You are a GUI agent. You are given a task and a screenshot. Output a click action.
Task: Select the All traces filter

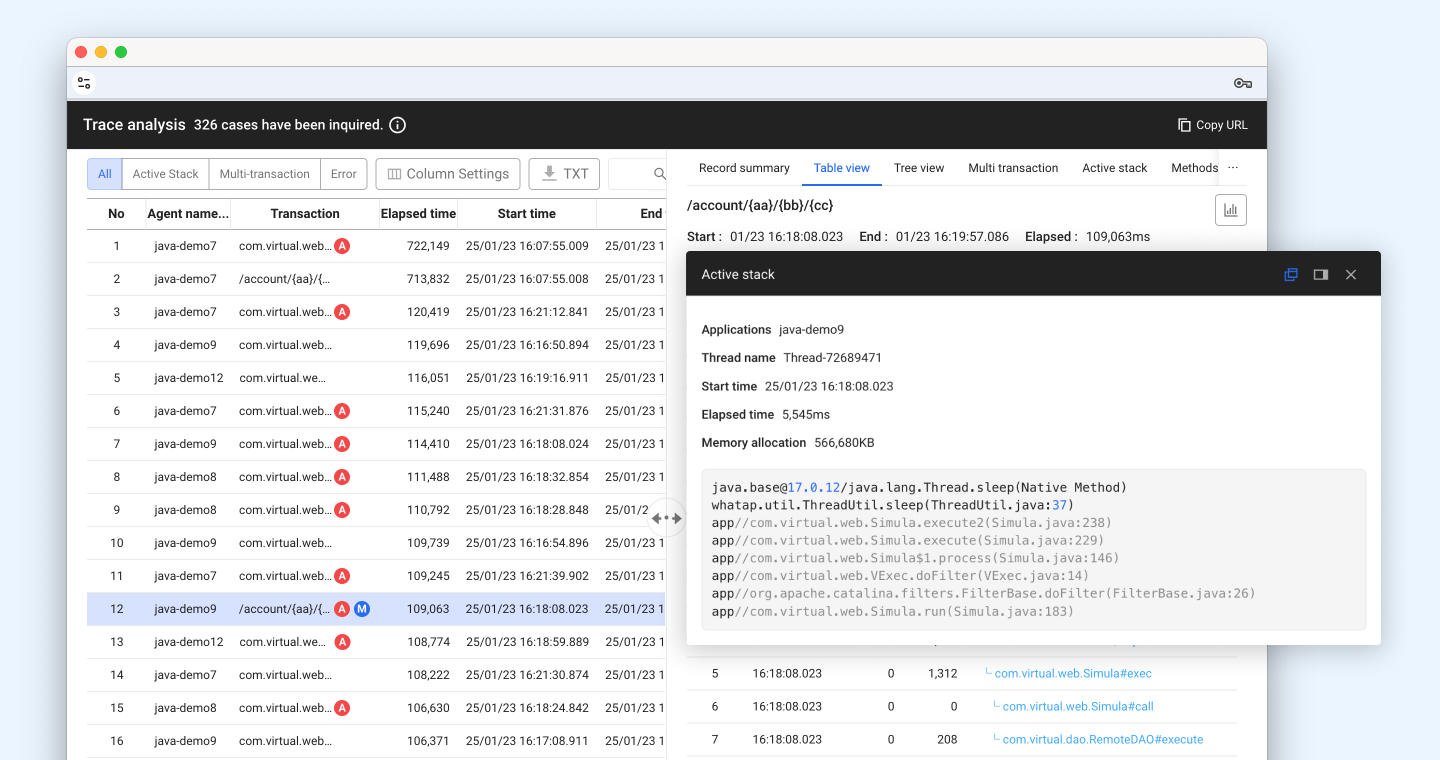tap(104, 173)
